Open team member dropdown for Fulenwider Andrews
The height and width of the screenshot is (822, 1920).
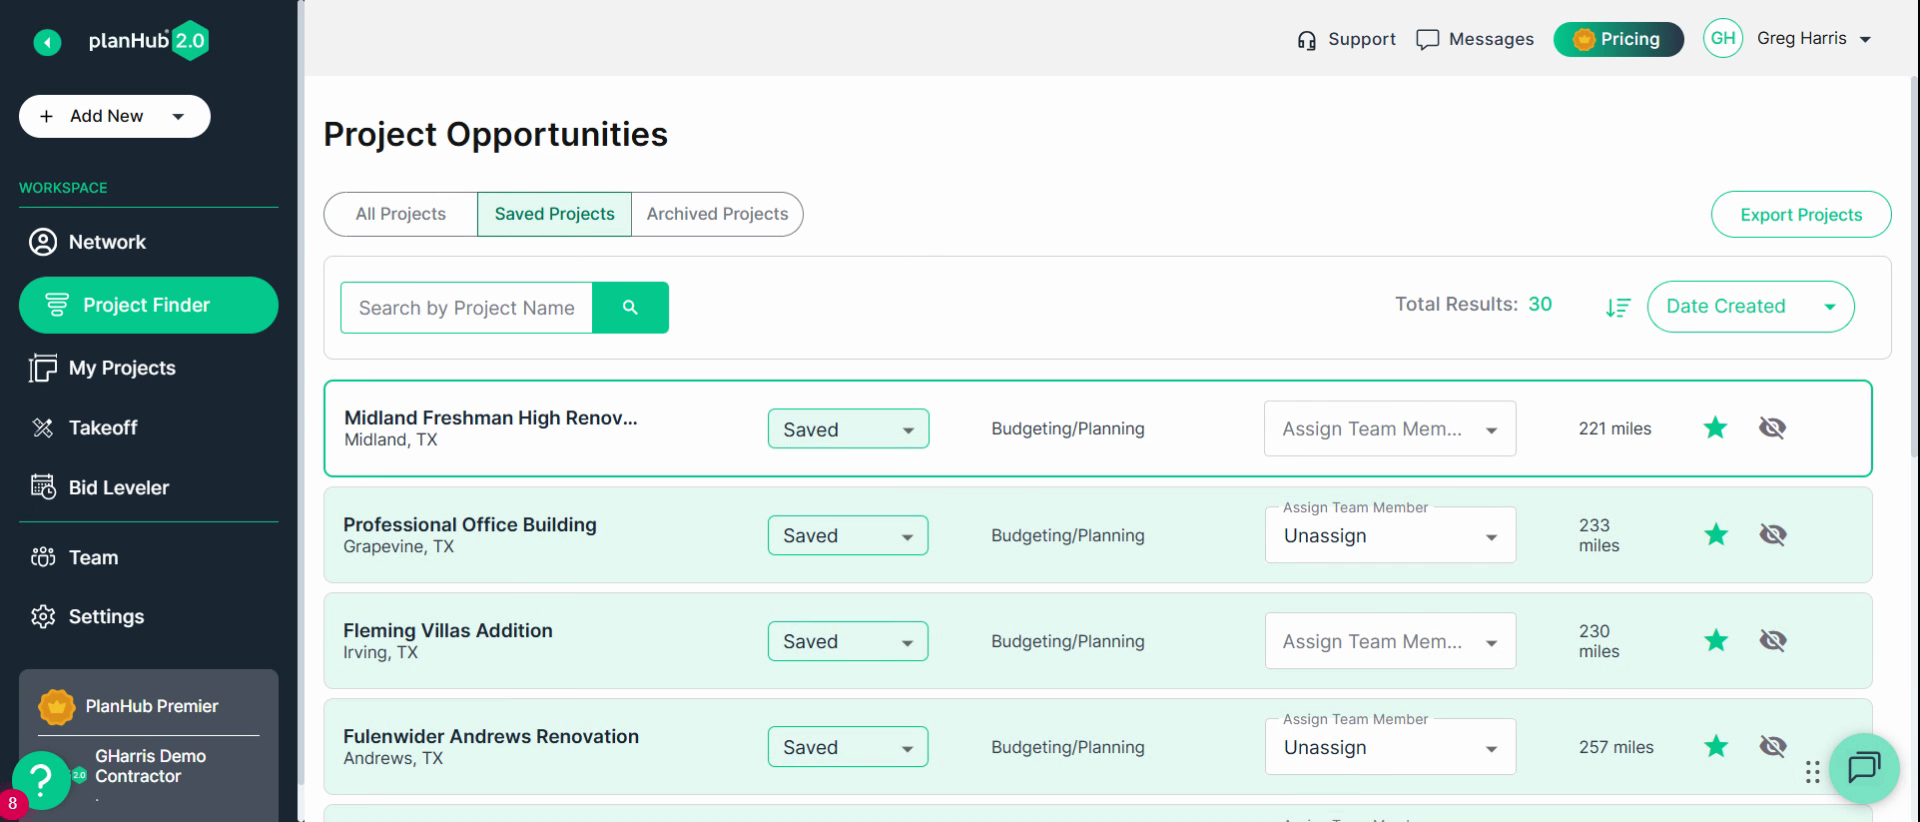click(x=1390, y=747)
